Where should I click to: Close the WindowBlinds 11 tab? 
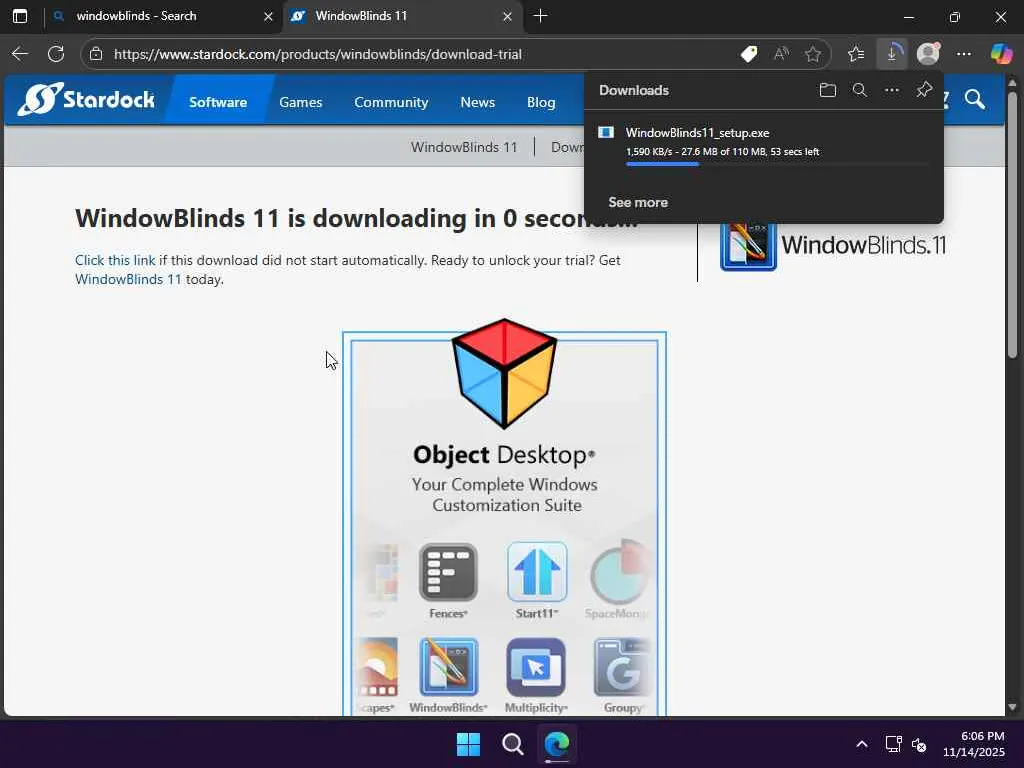tap(507, 16)
